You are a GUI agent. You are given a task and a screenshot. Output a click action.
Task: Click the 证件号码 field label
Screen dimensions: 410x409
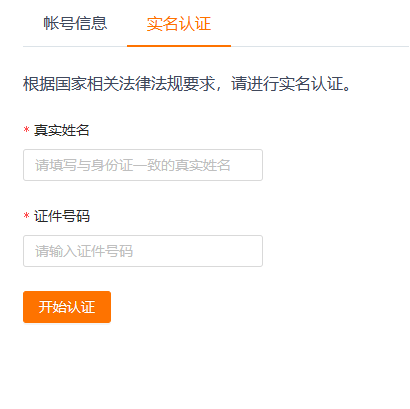click(62, 216)
